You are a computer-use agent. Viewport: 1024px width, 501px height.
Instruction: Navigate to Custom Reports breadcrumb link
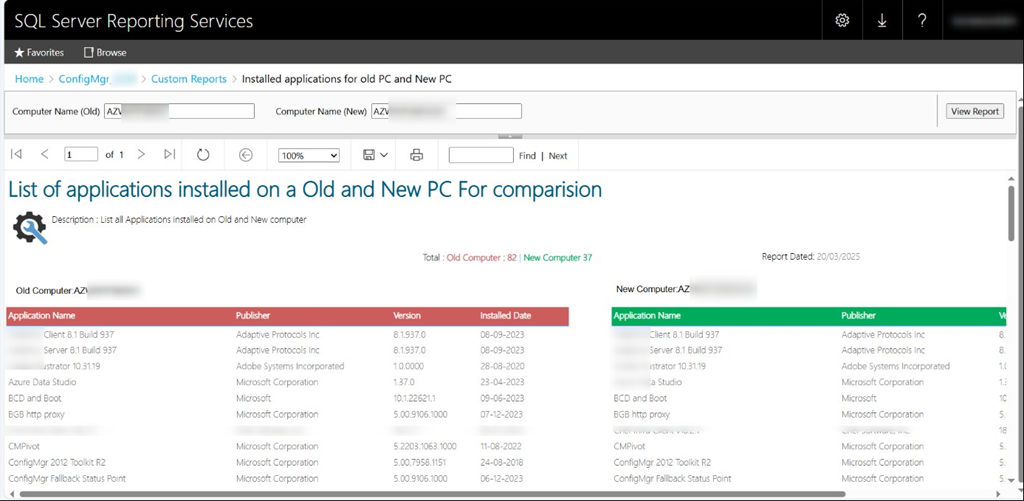click(188, 79)
